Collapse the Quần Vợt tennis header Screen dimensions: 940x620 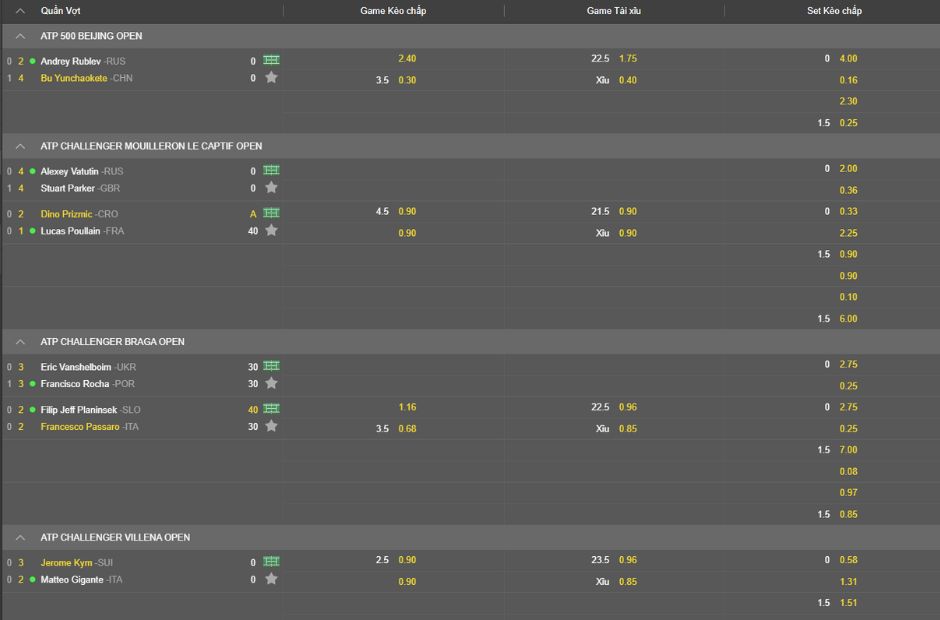(20, 10)
